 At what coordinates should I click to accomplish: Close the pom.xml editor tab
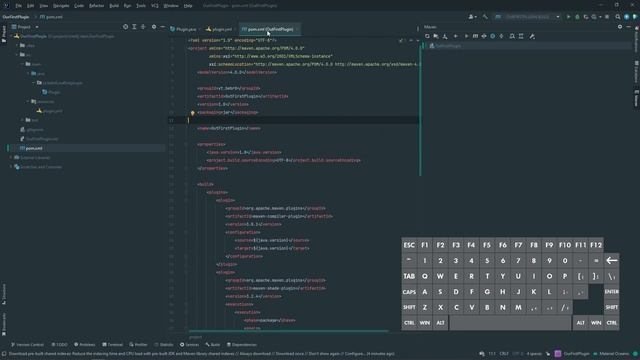pyautogui.click(x=297, y=29)
